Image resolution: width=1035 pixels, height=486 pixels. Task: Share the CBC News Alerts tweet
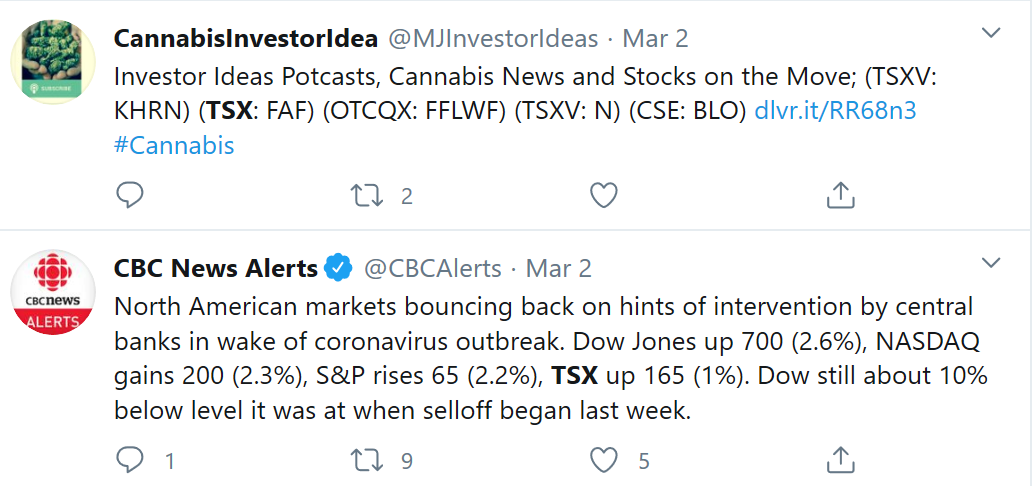840,460
